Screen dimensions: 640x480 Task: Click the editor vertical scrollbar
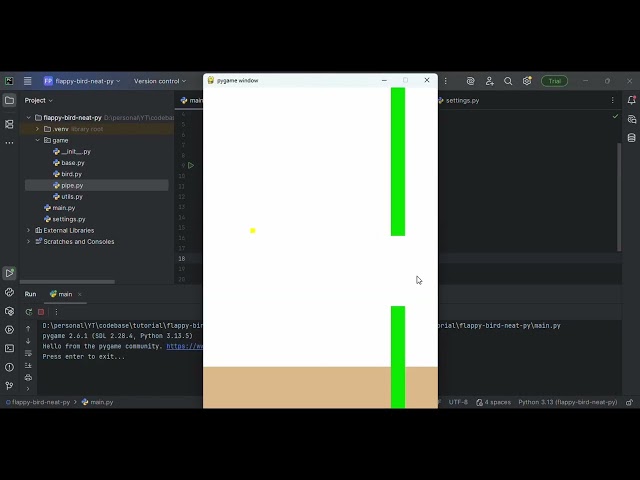click(619, 197)
